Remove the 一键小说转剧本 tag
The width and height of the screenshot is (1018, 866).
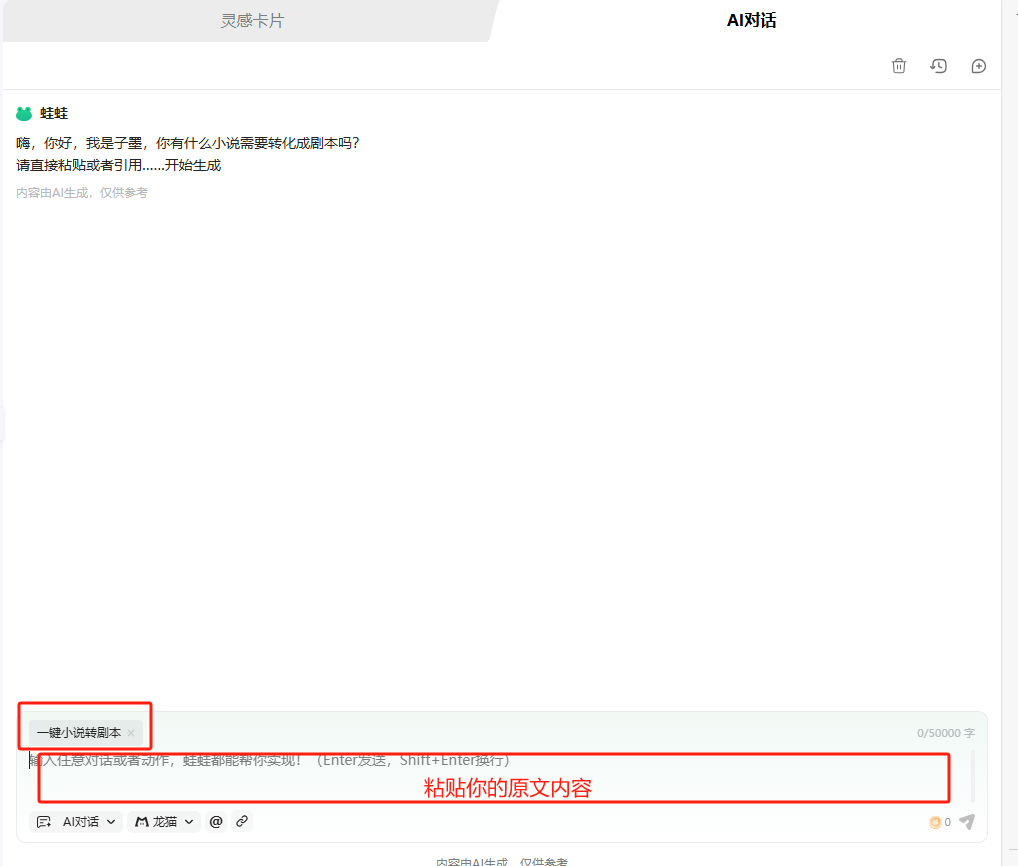click(131, 733)
